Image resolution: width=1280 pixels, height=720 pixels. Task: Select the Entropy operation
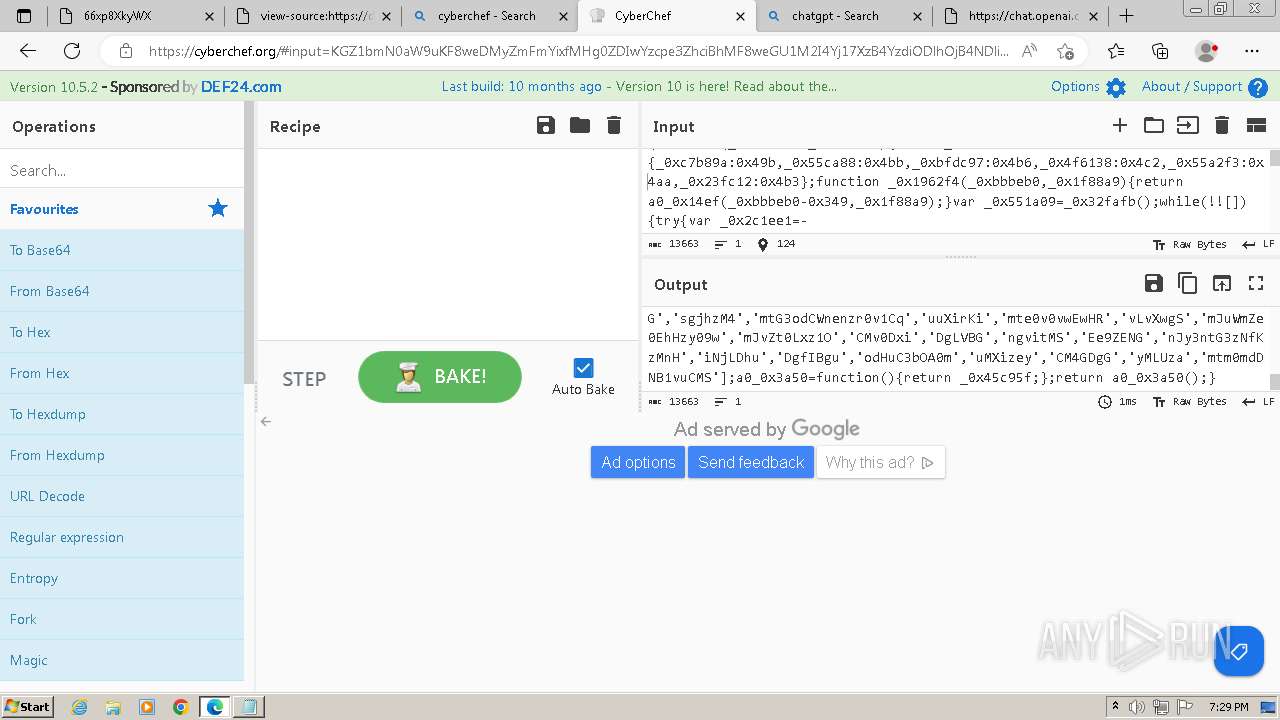click(x=122, y=578)
